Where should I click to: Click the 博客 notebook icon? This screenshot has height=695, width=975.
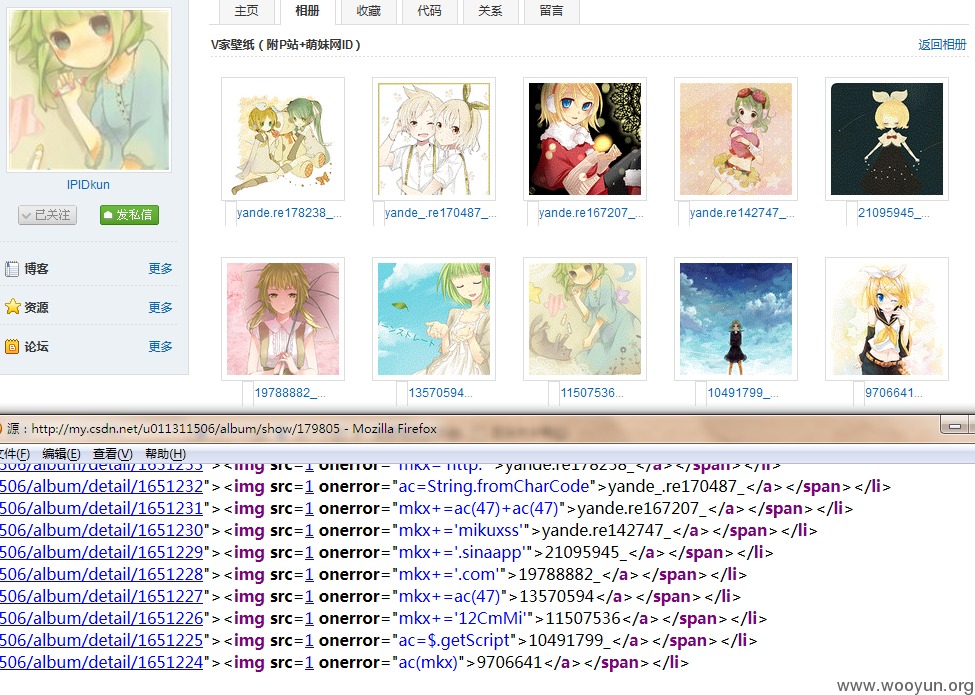tap(12, 269)
